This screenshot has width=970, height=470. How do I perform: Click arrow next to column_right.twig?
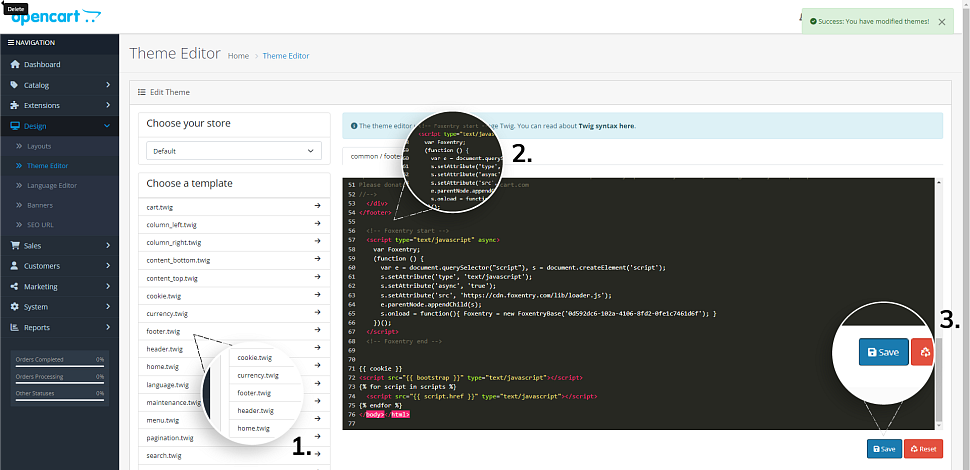point(317,242)
